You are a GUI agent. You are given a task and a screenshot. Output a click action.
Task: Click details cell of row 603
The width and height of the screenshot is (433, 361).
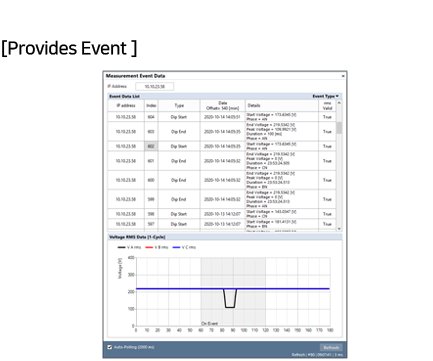point(282,132)
